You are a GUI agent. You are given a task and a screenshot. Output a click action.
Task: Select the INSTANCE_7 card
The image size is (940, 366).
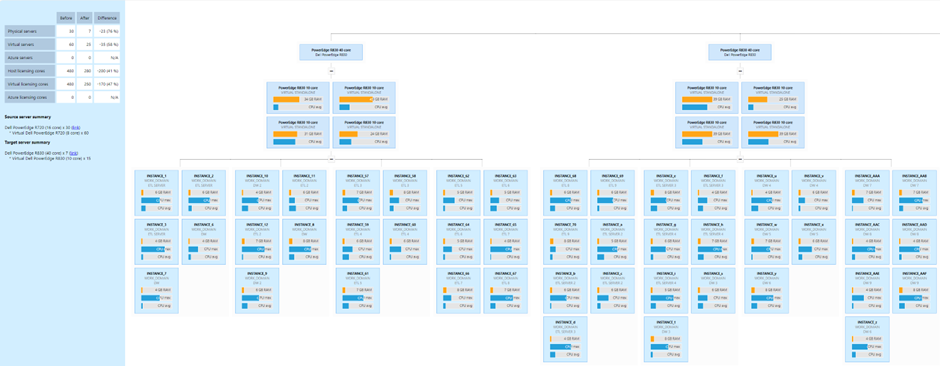tap(156, 291)
